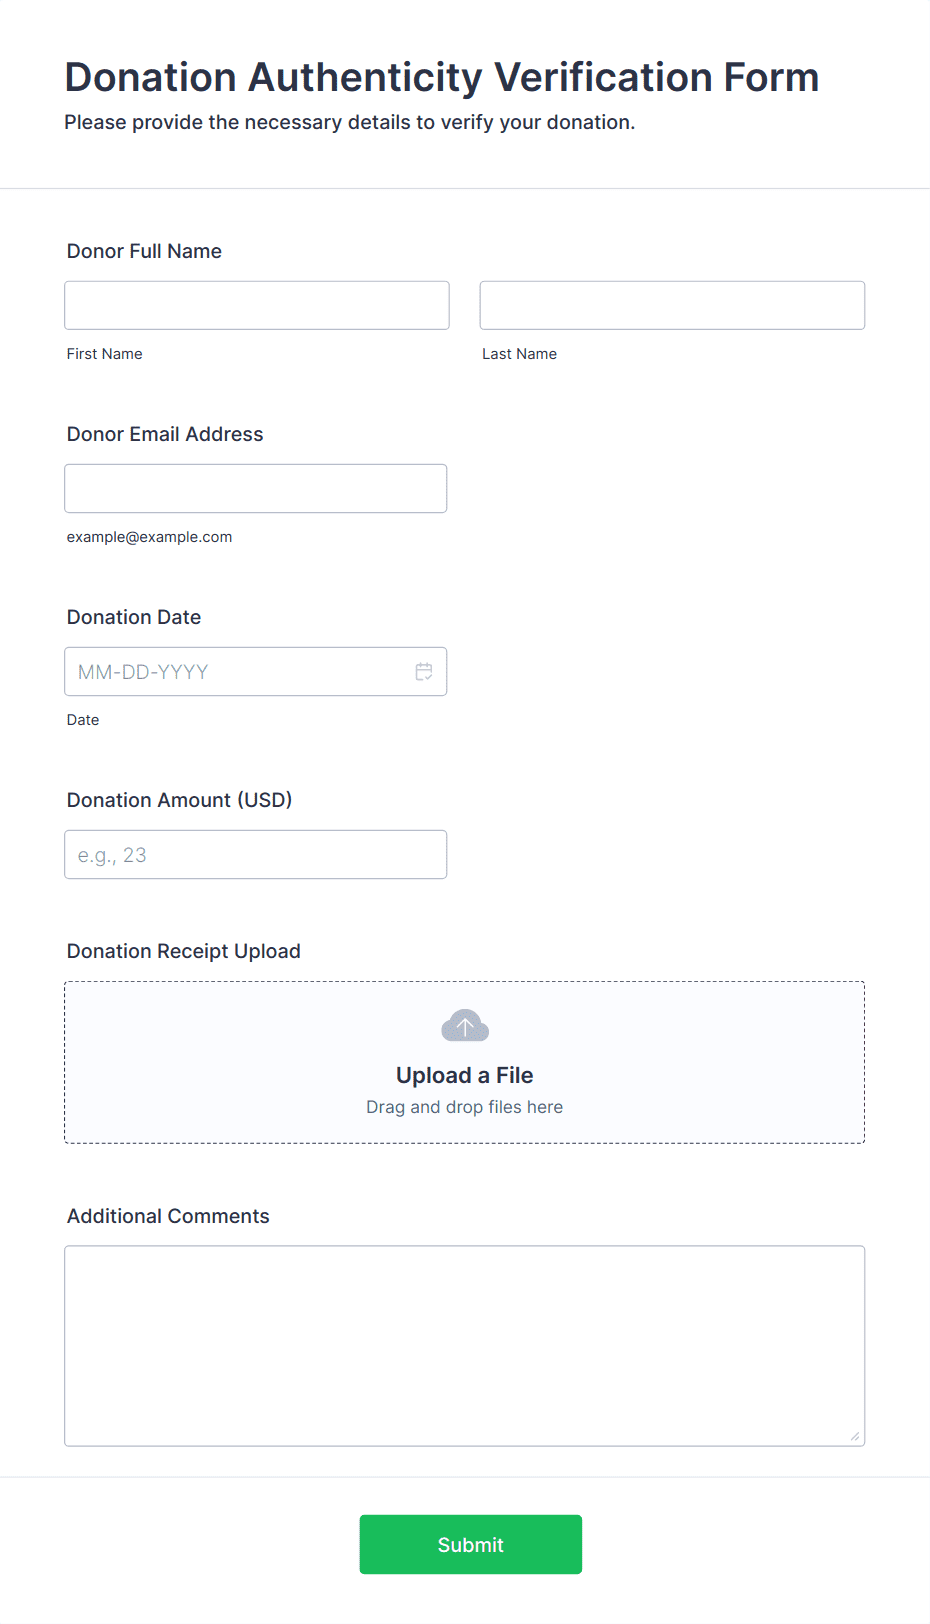Select the Donor Email Address field
930x1624 pixels.
point(256,488)
